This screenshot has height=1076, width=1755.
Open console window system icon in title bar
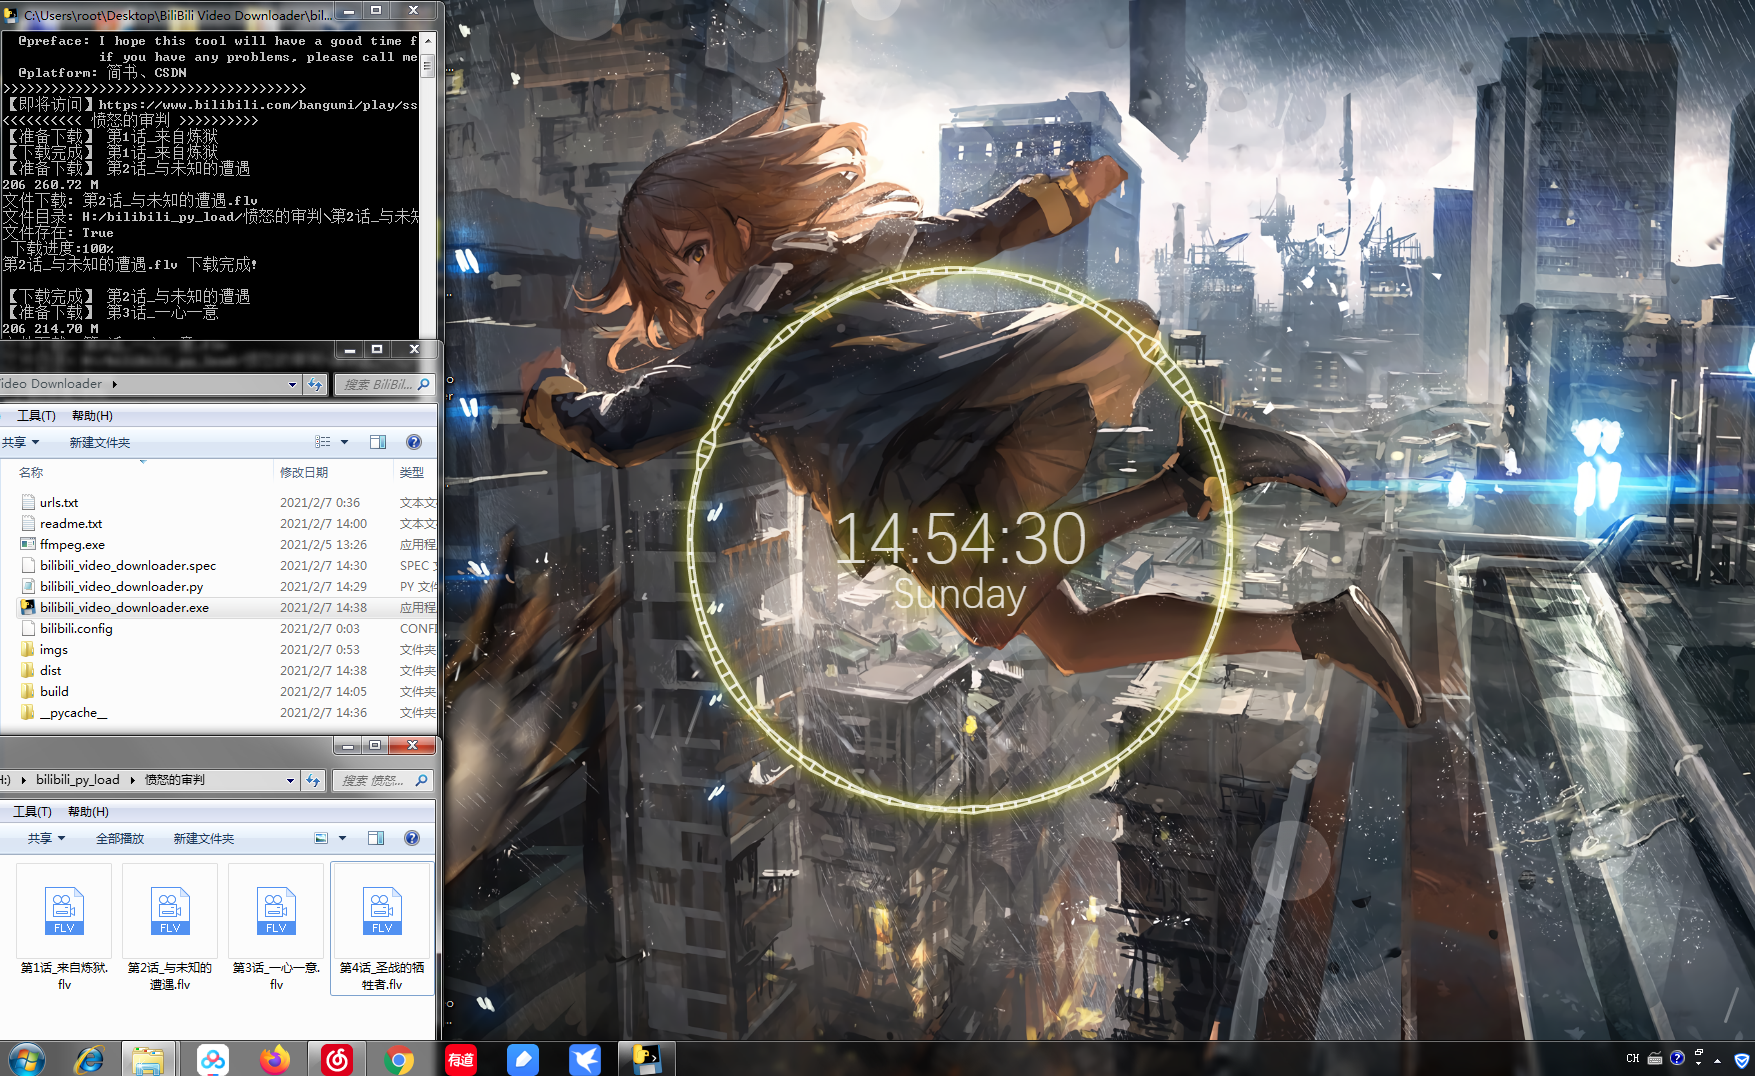(x=11, y=15)
